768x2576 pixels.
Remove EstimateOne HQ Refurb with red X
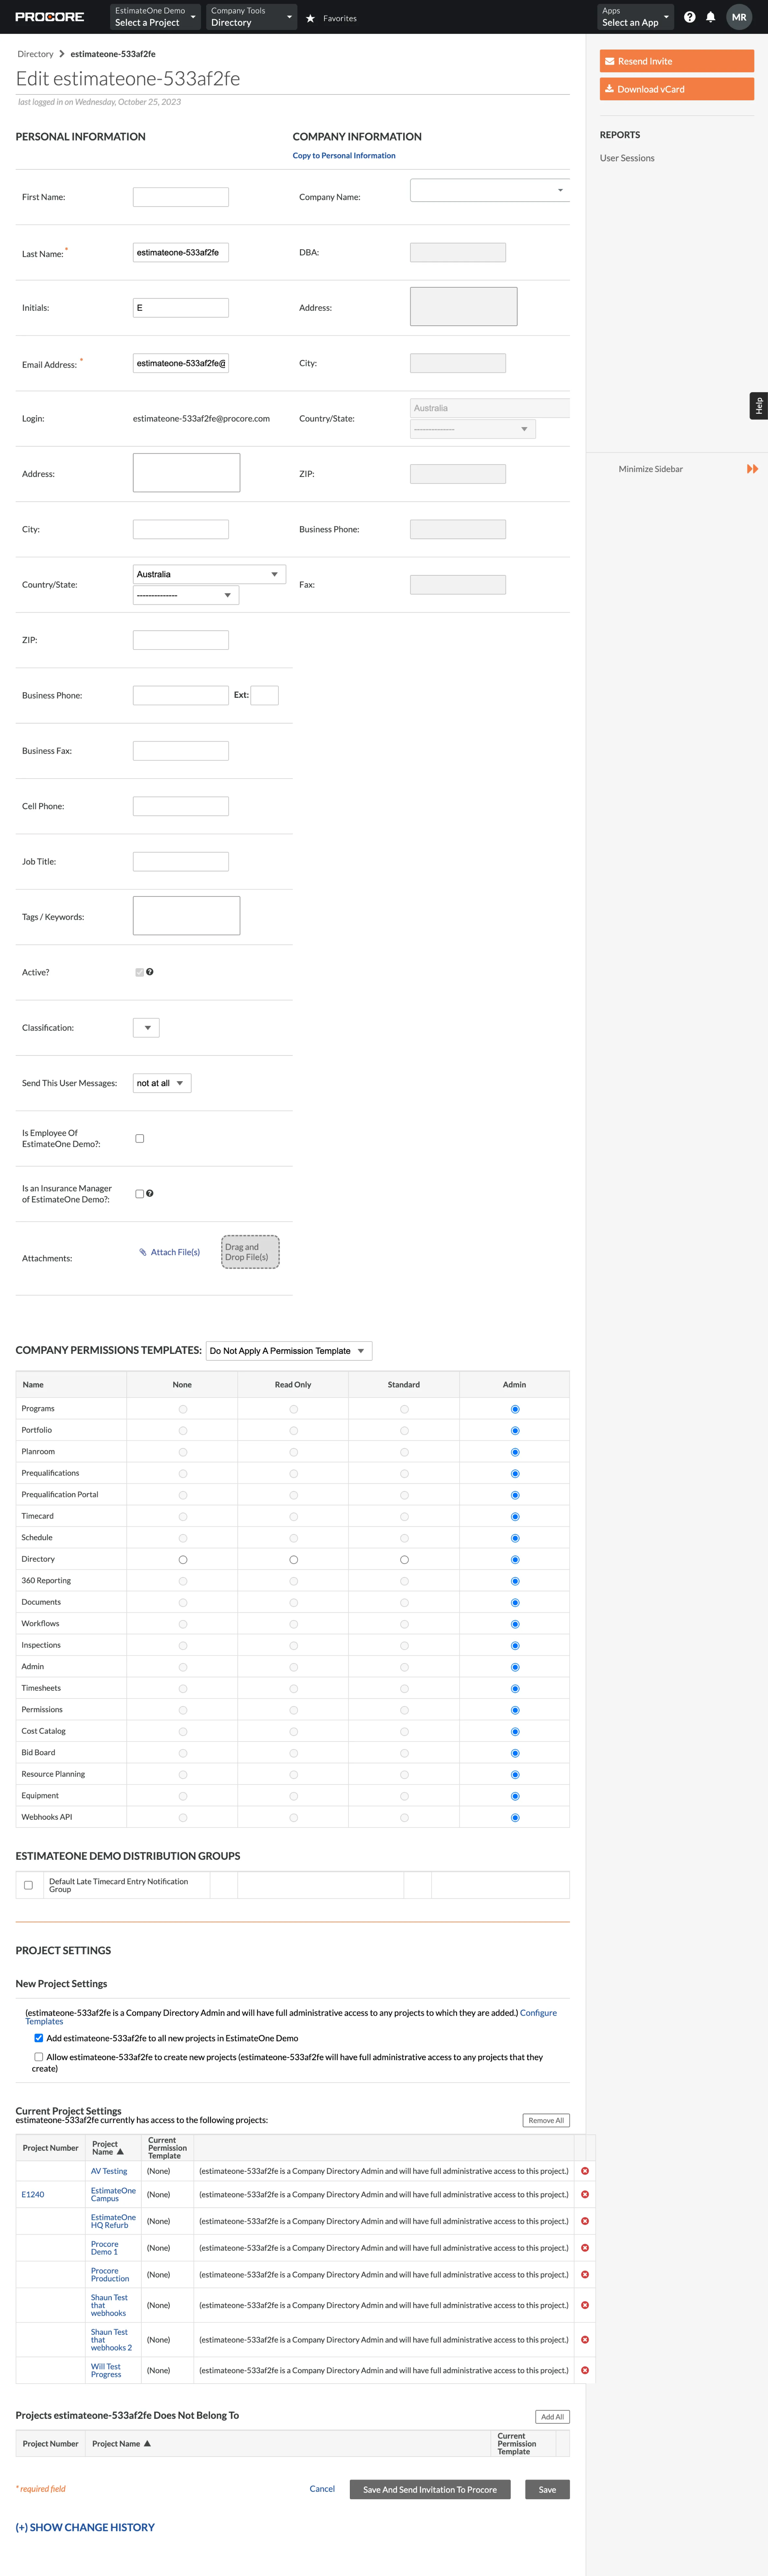click(585, 2221)
